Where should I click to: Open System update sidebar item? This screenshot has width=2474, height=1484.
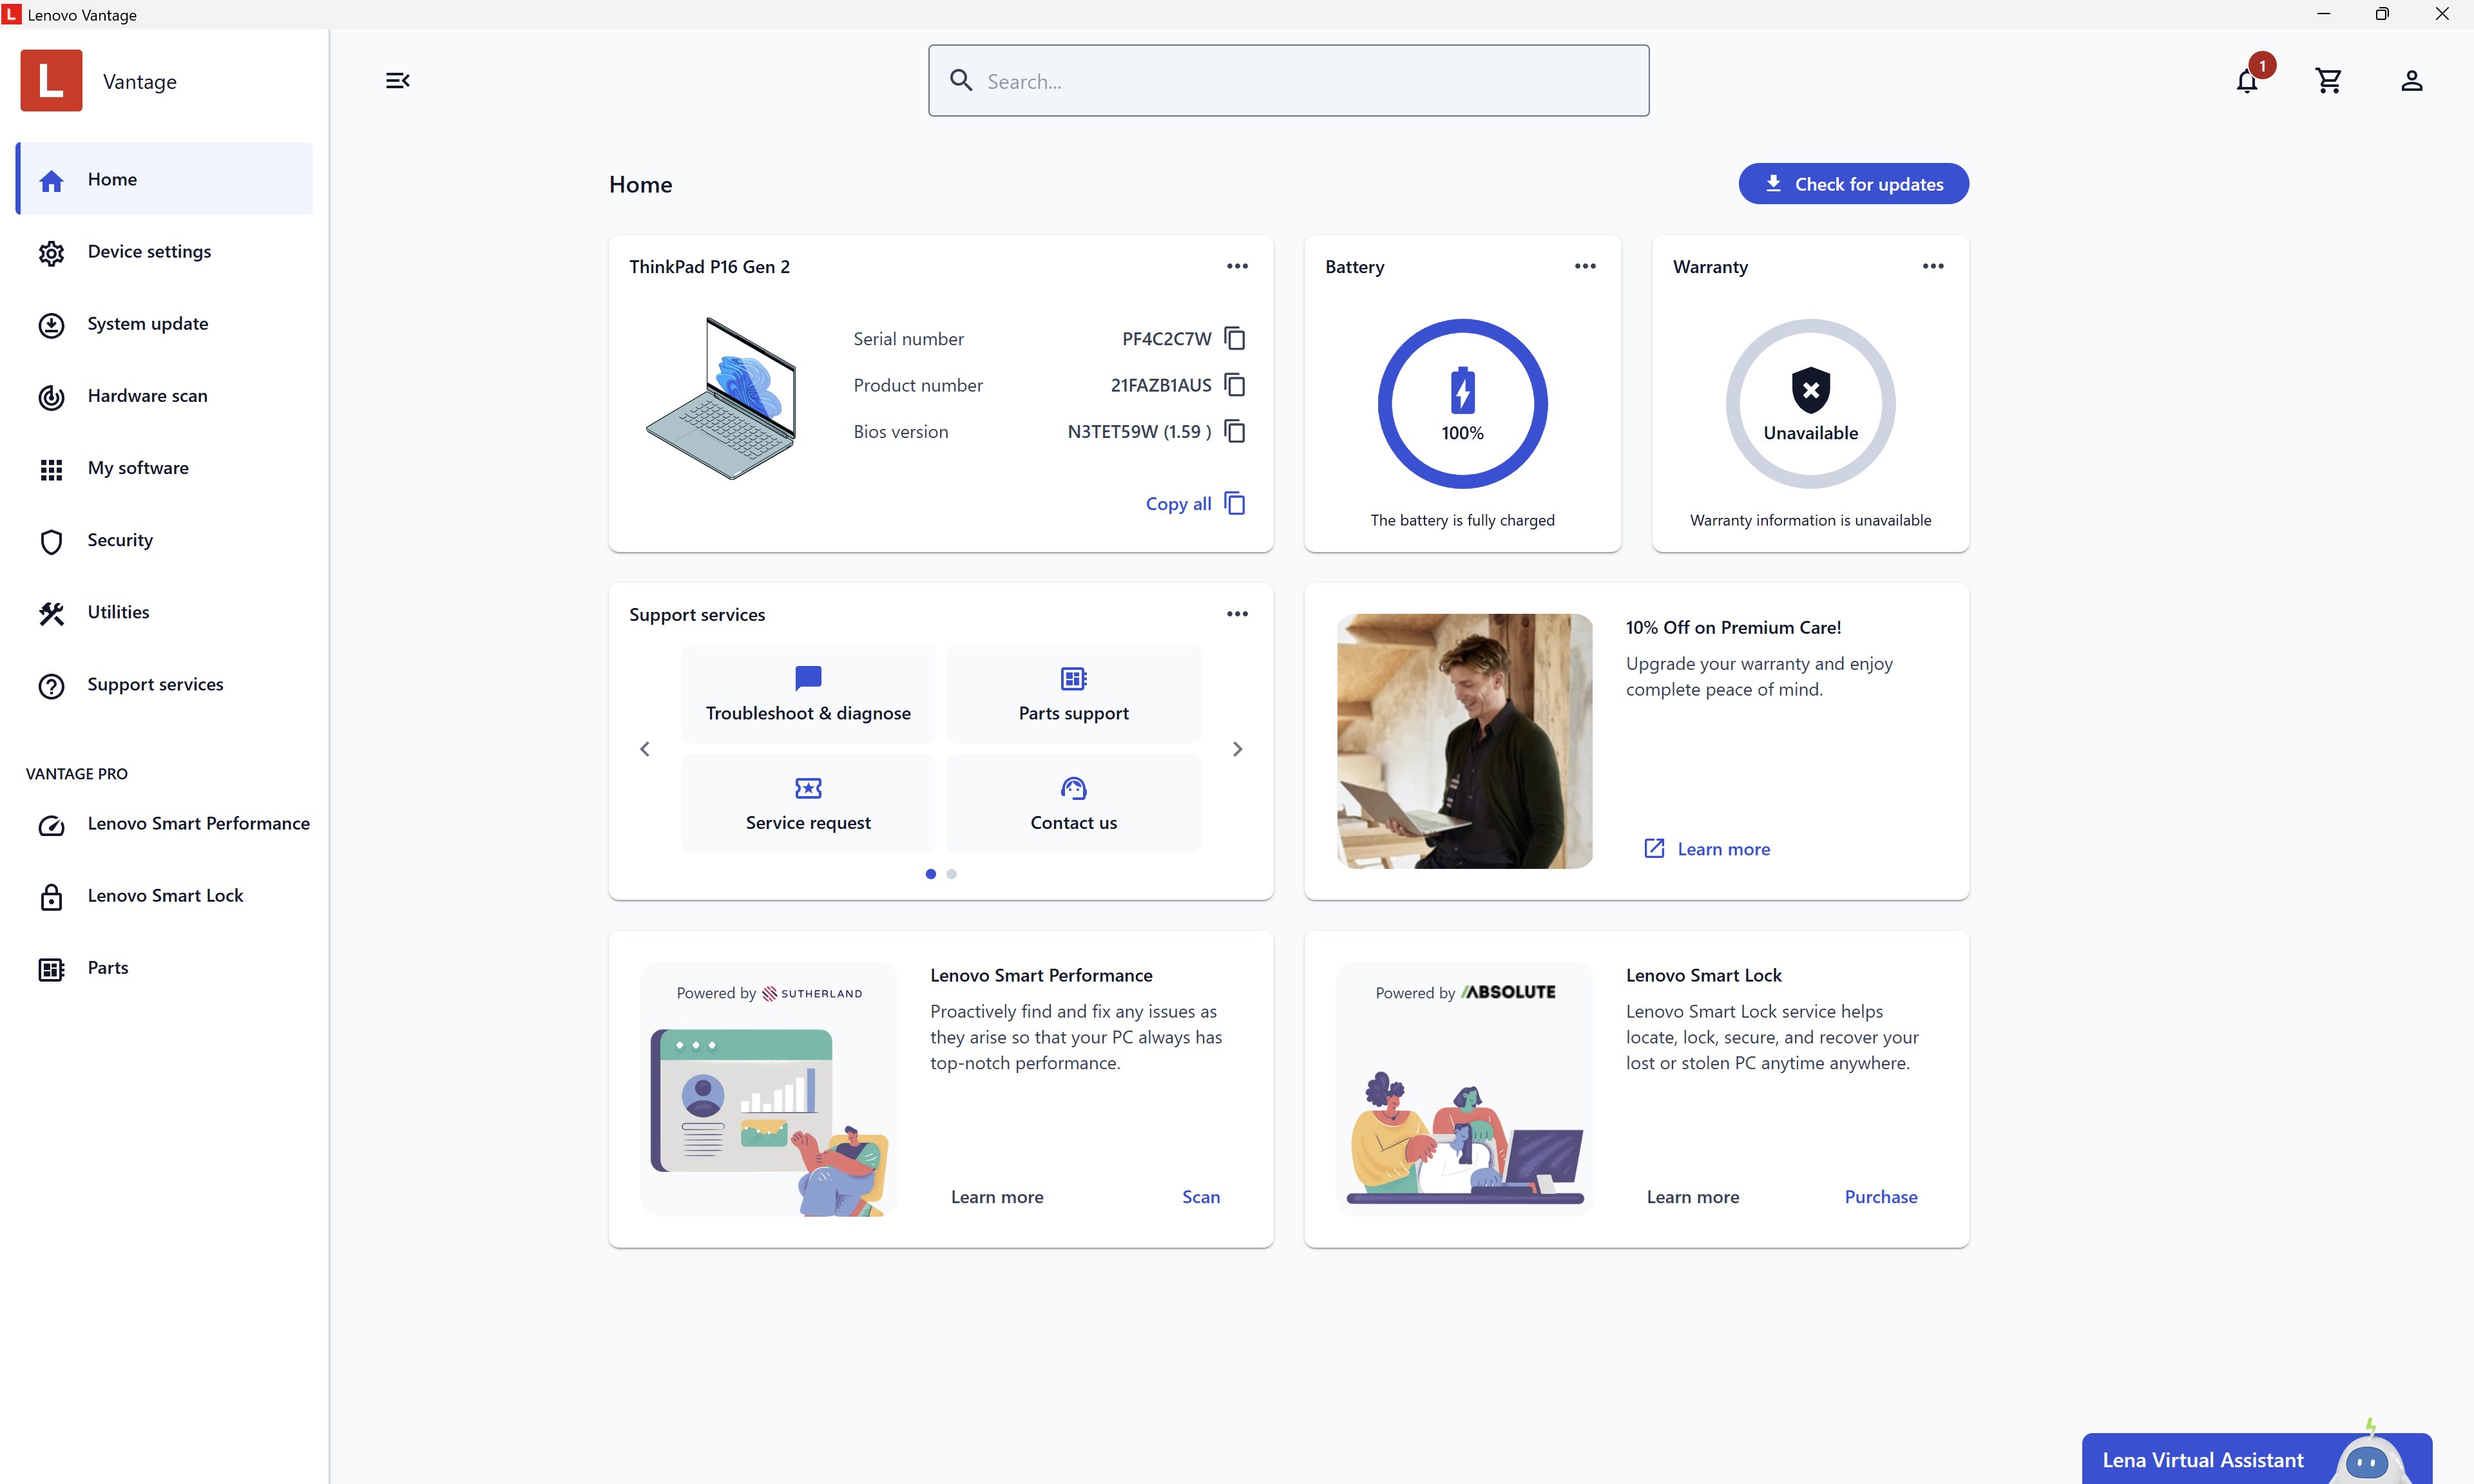point(147,324)
